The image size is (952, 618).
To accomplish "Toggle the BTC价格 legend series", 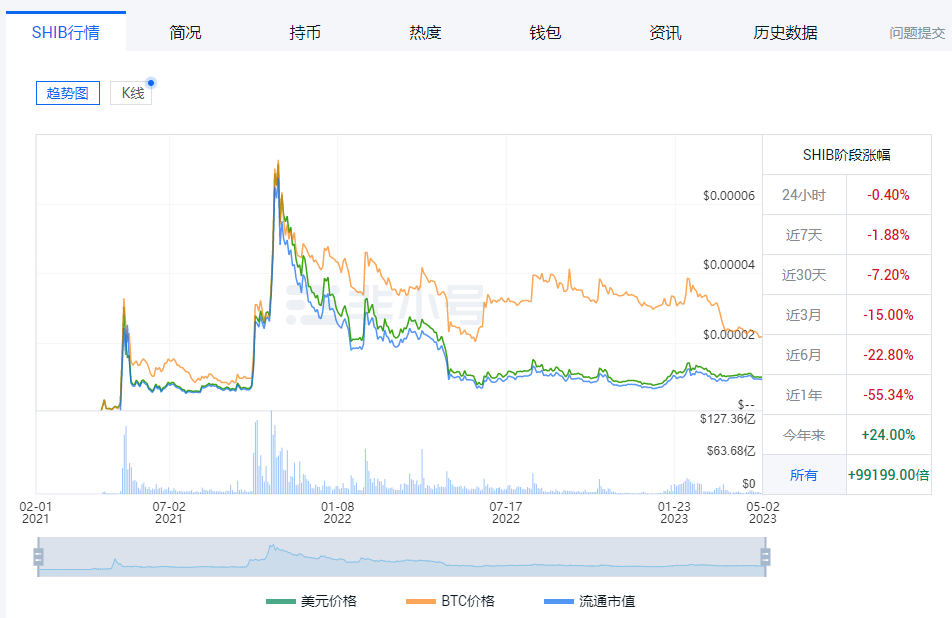I will click(x=450, y=601).
